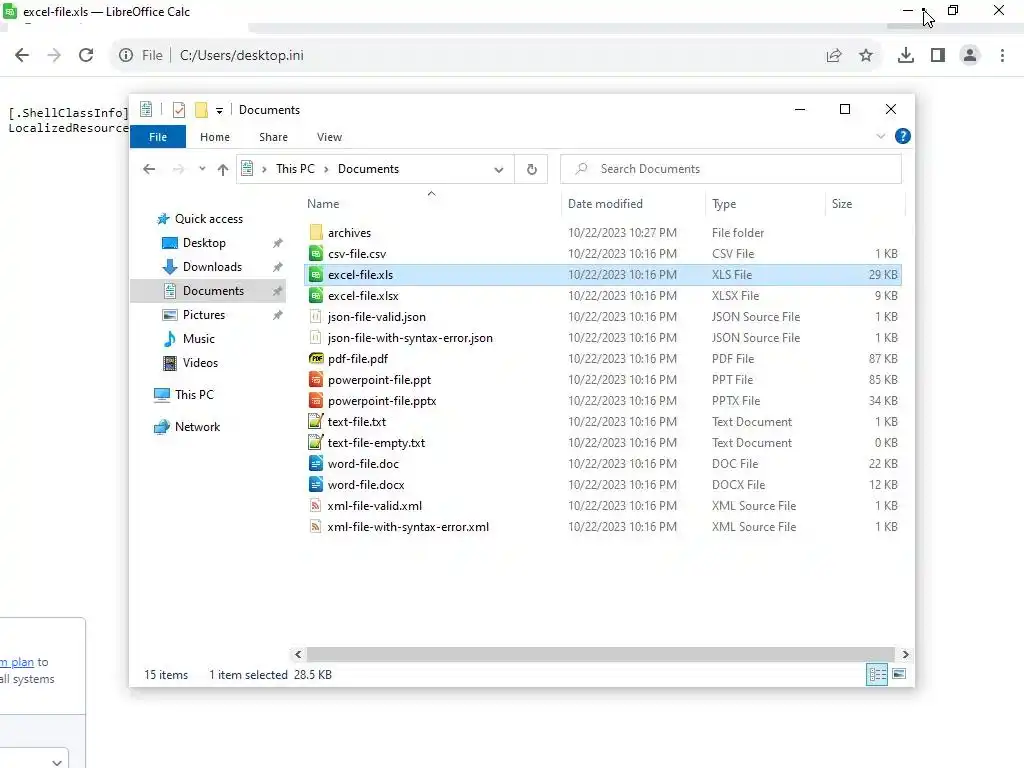Select the powerpoint-file.ppt icon

click(315, 379)
